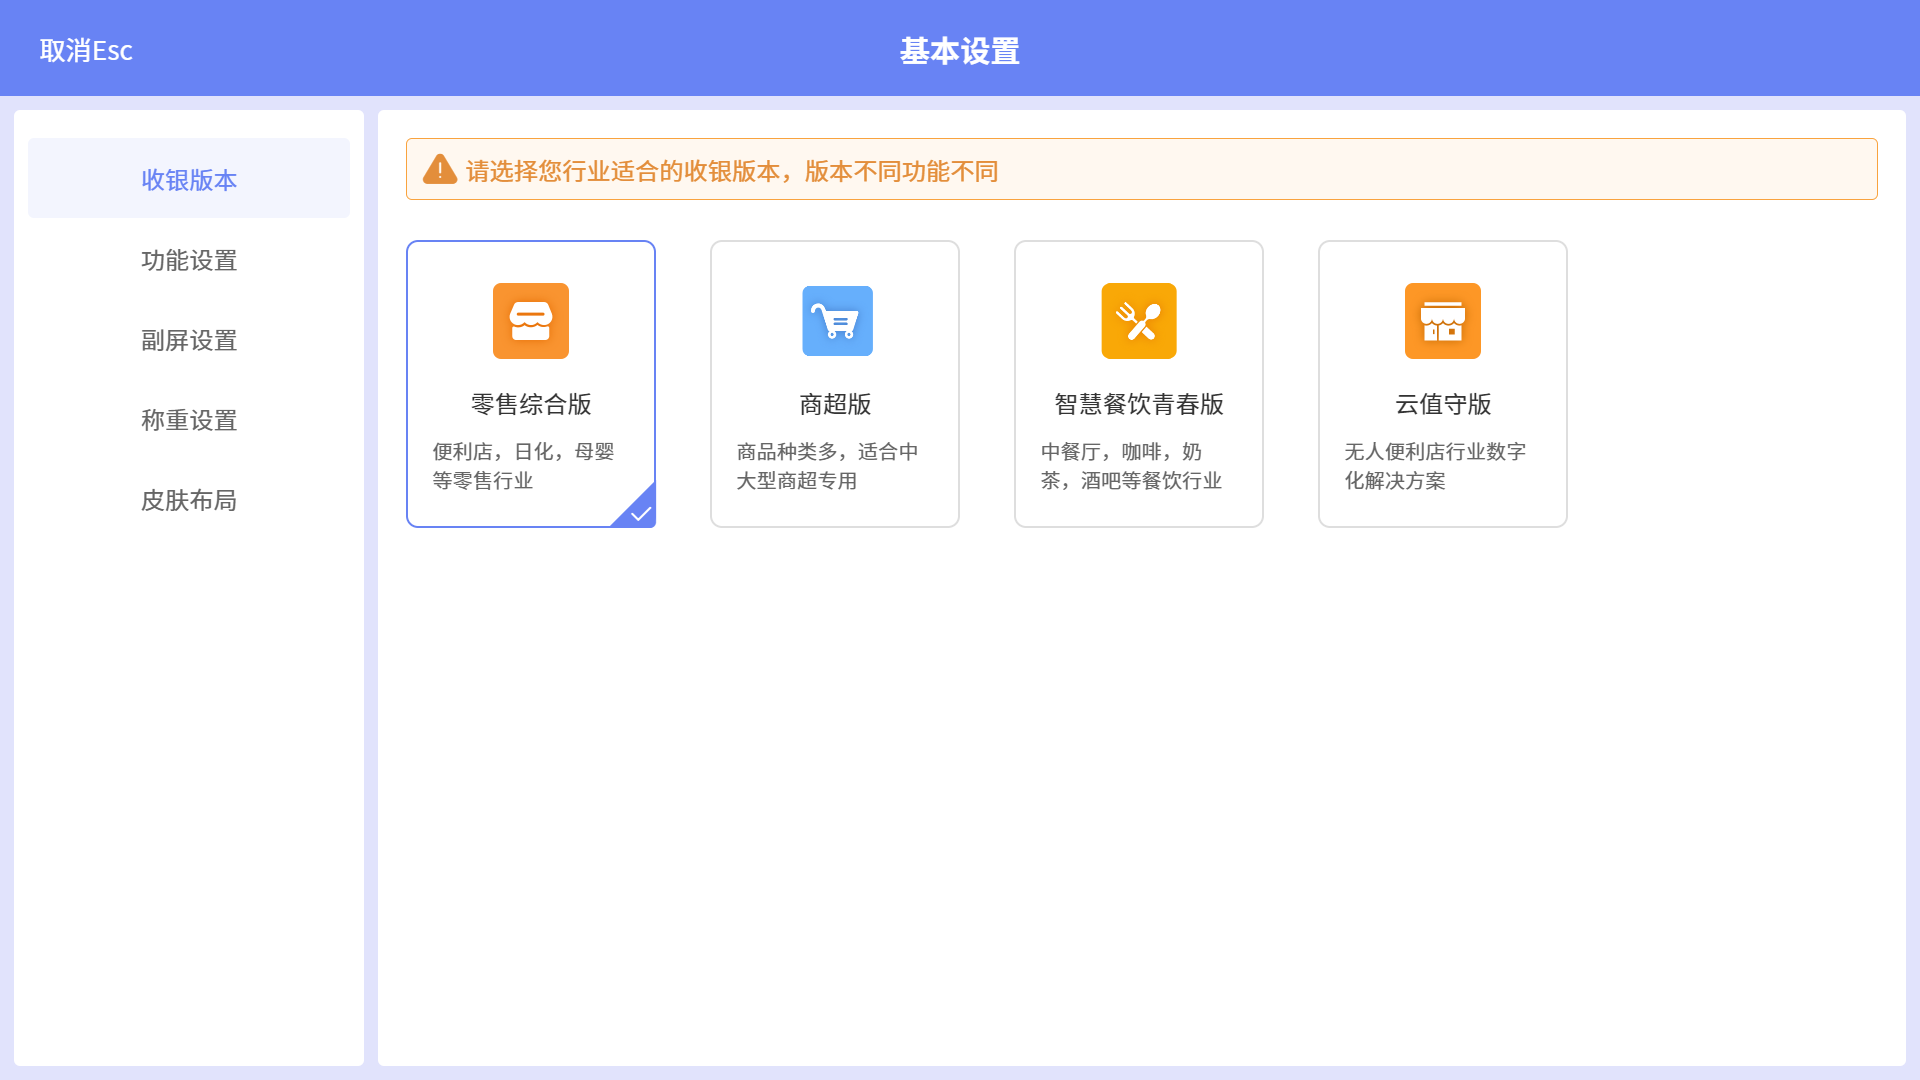Choose the 云值守版 title
This screenshot has width=1920, height=1080.
coord(1443,404)
